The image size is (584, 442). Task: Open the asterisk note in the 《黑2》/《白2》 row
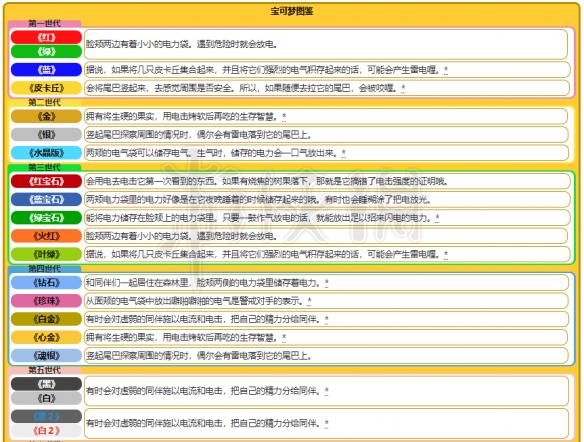point(326,423)
